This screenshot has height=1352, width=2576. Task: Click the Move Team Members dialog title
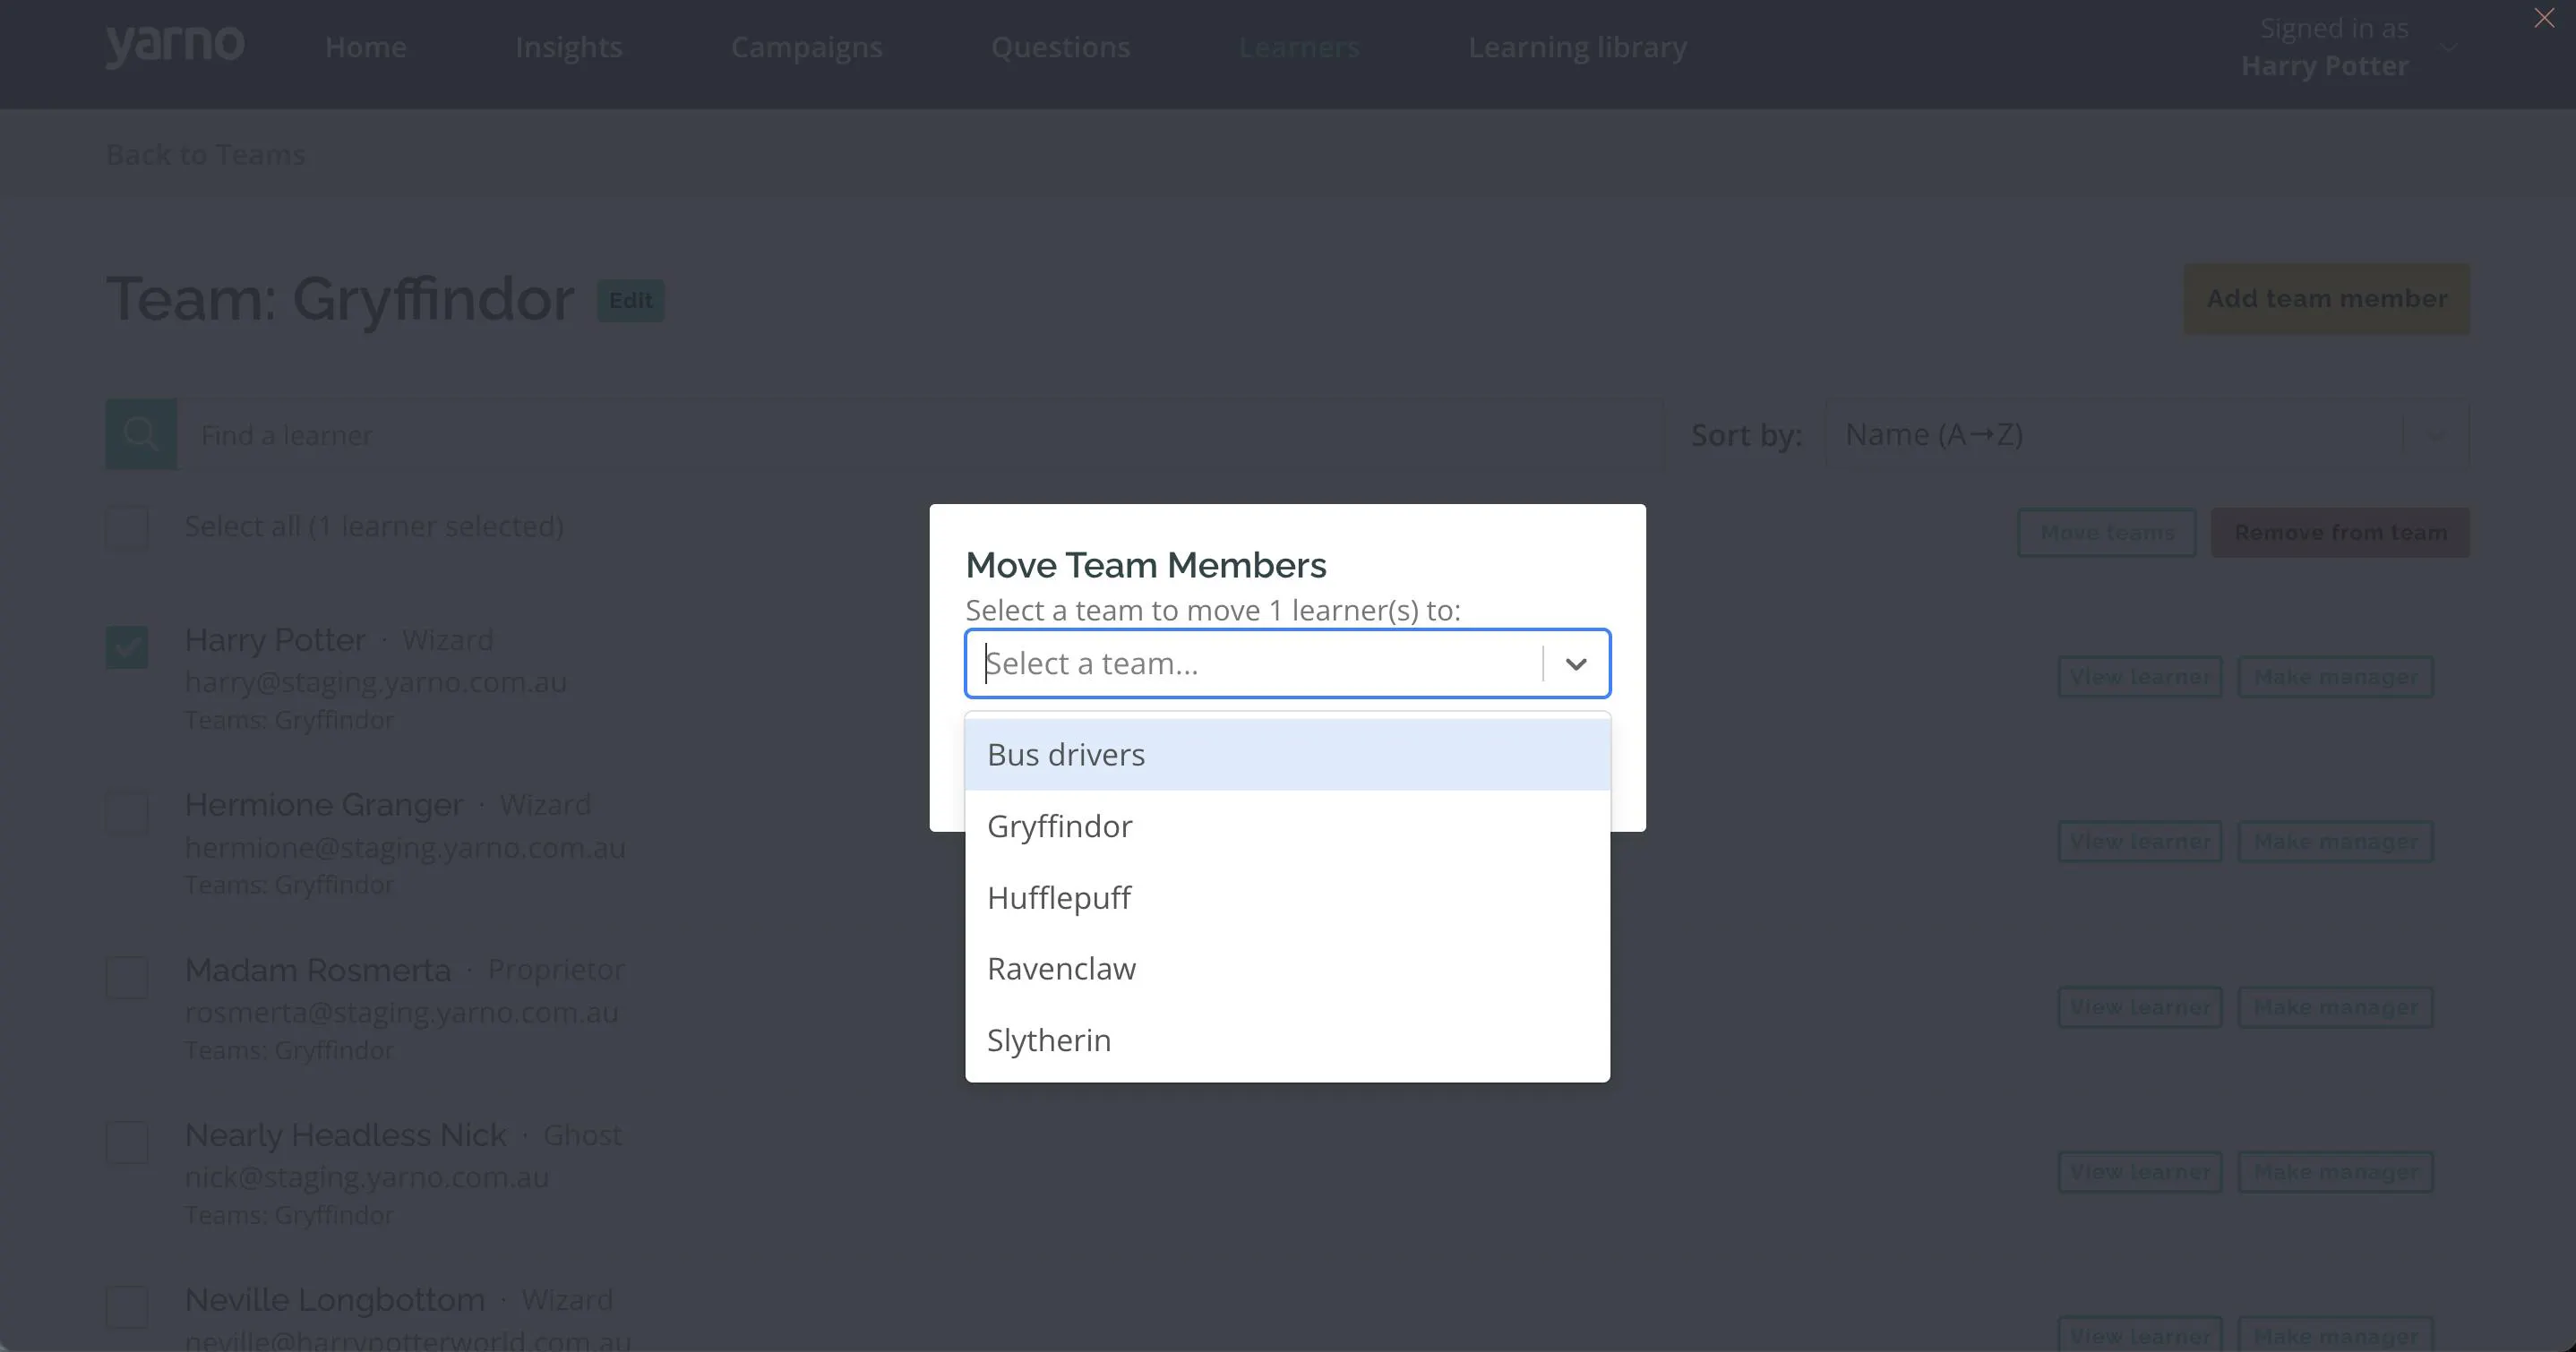point(1146,565)
